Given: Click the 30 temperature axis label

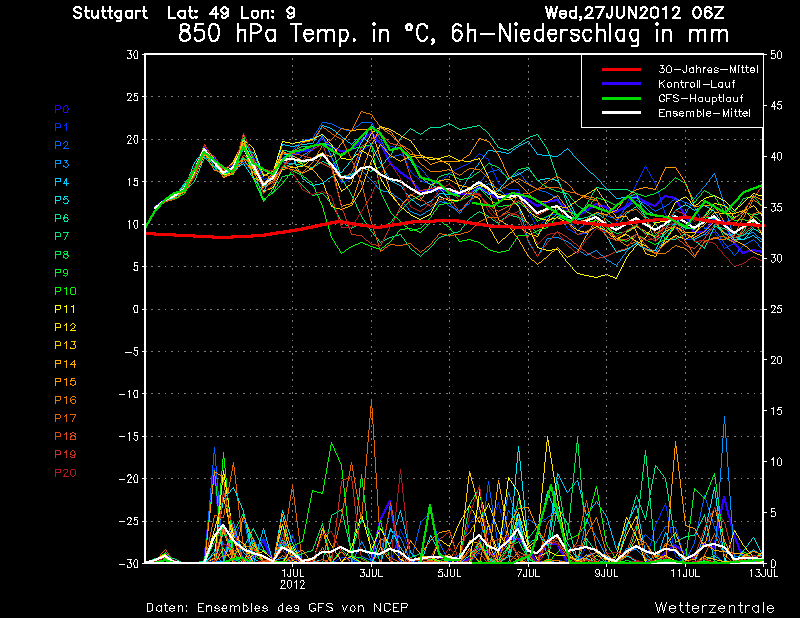Looking at the screenshot, I should (132, 55).
